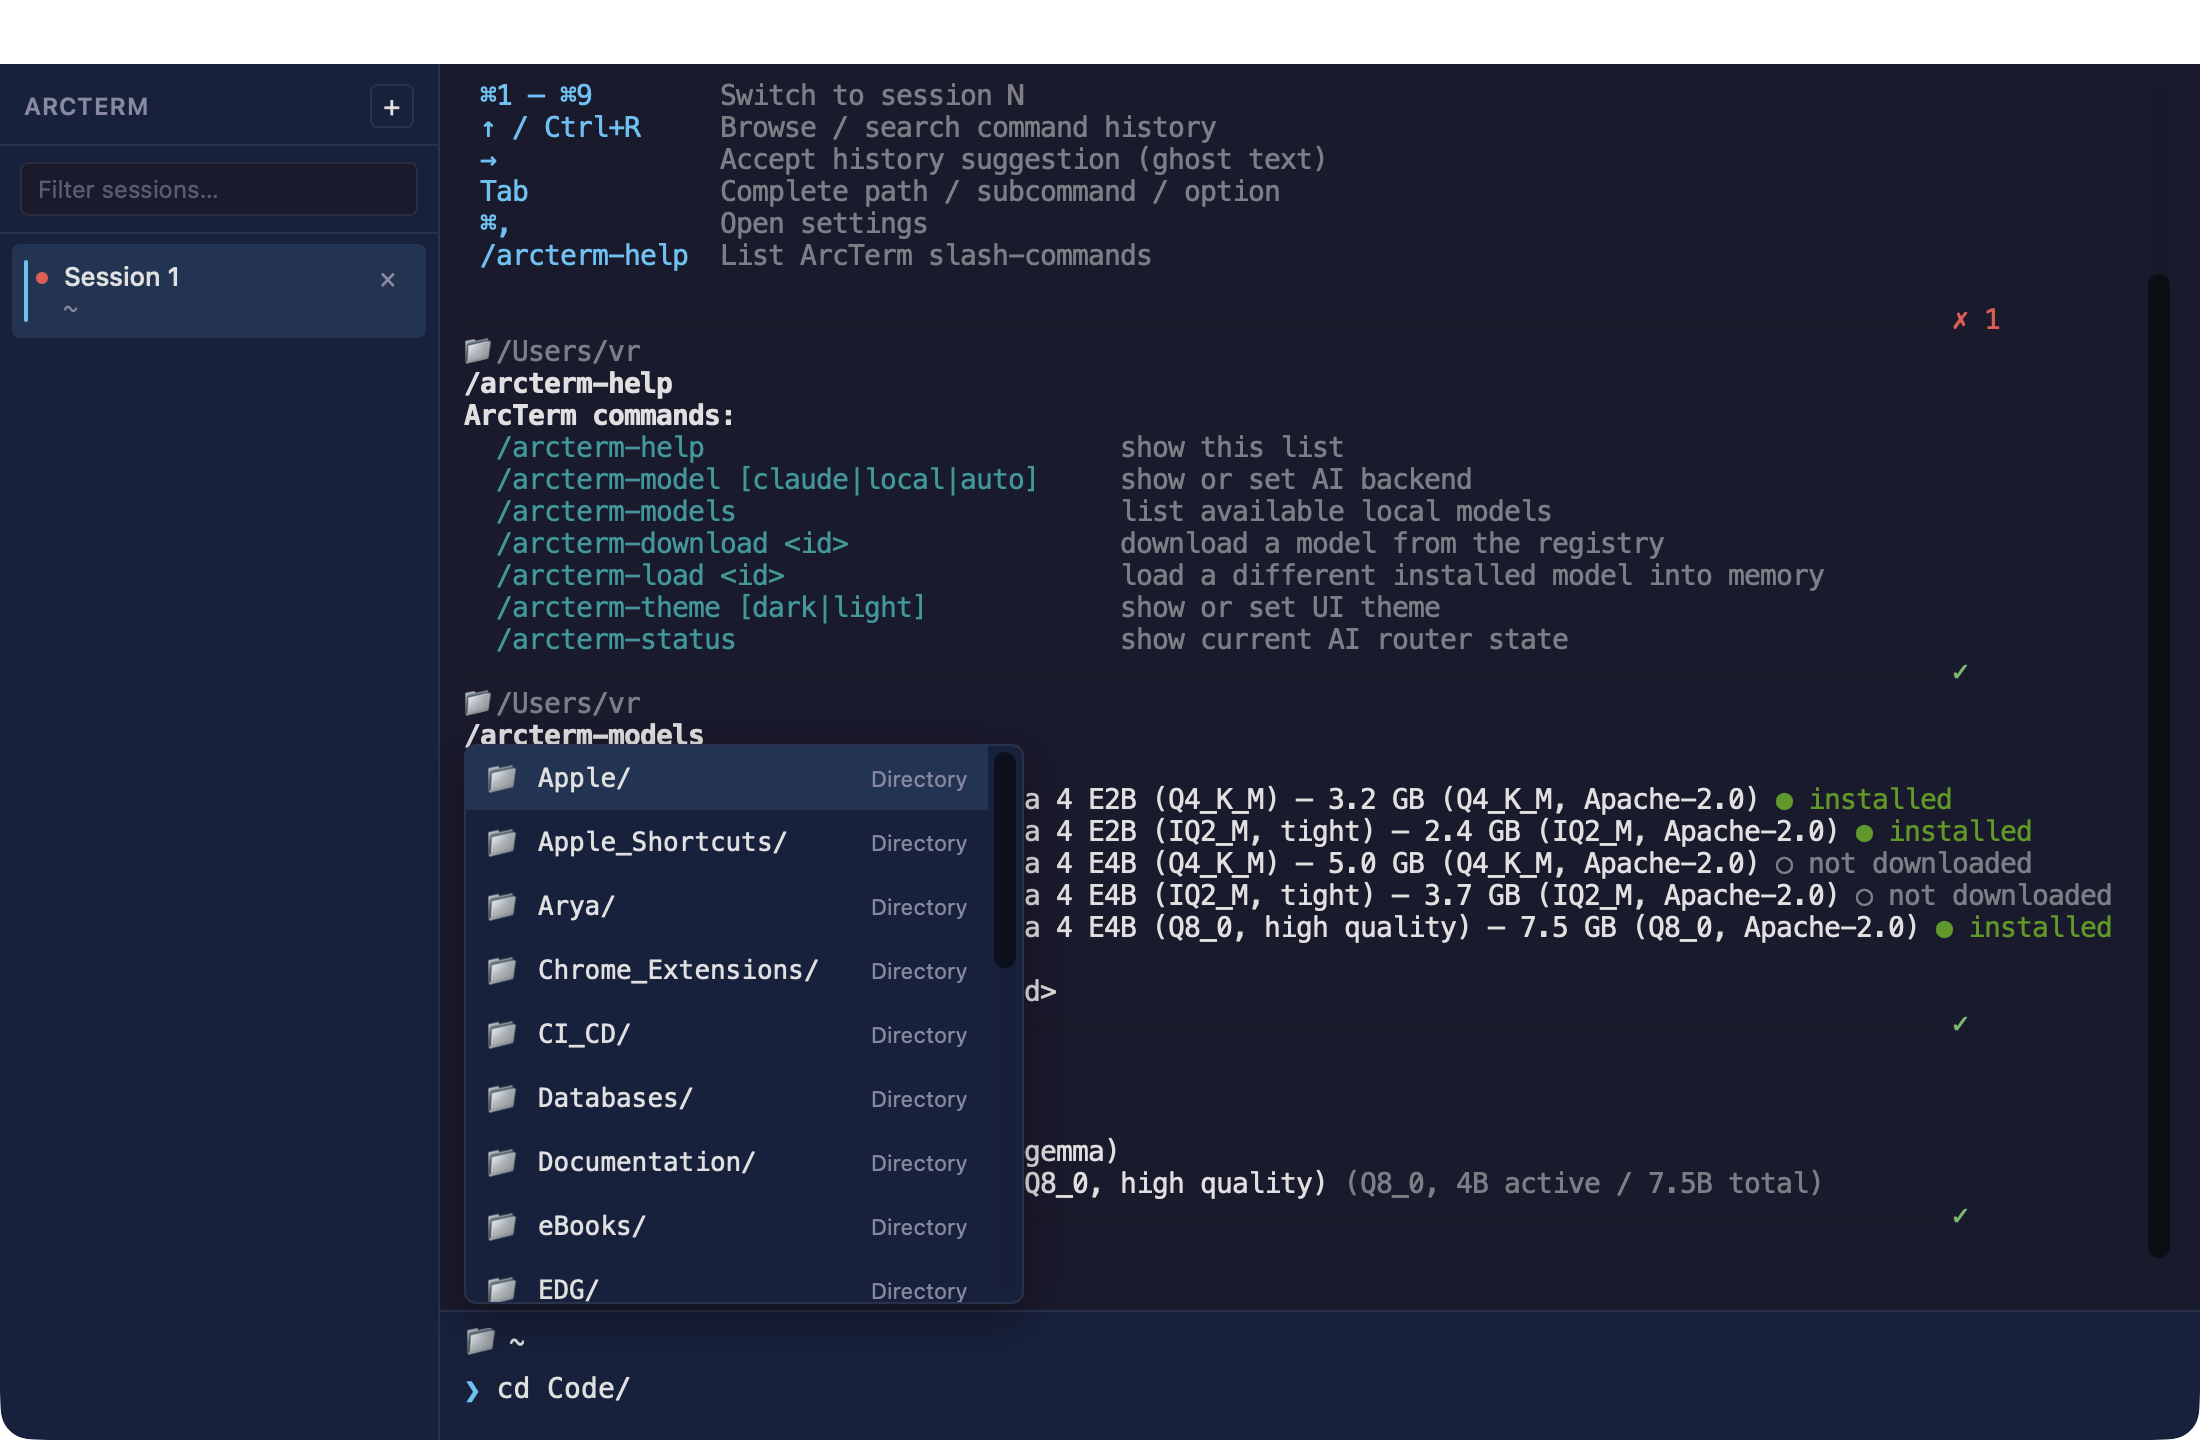Viewport: 2200px width, 1440px height.
Task: Click the /arcterm-load <id> command
Action: click(x=640, y=576)
